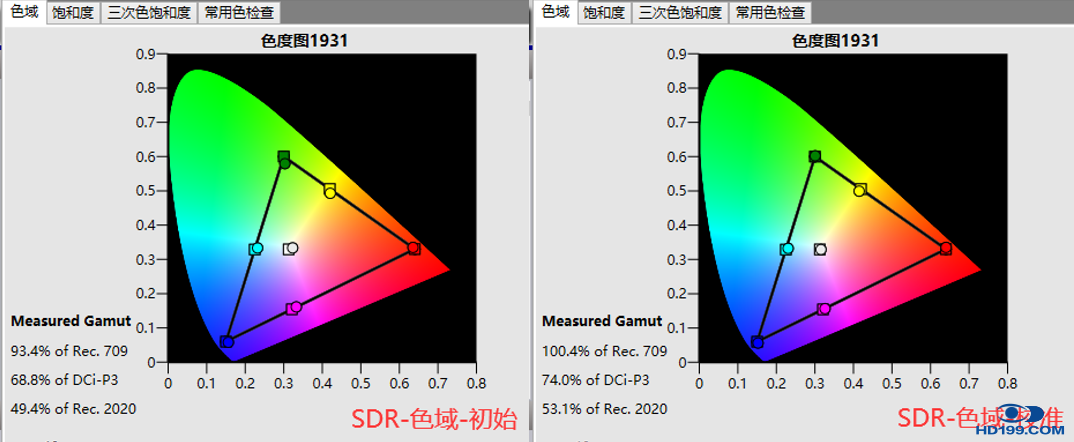Pick the cyan marker on the left chart

point(256,248)
